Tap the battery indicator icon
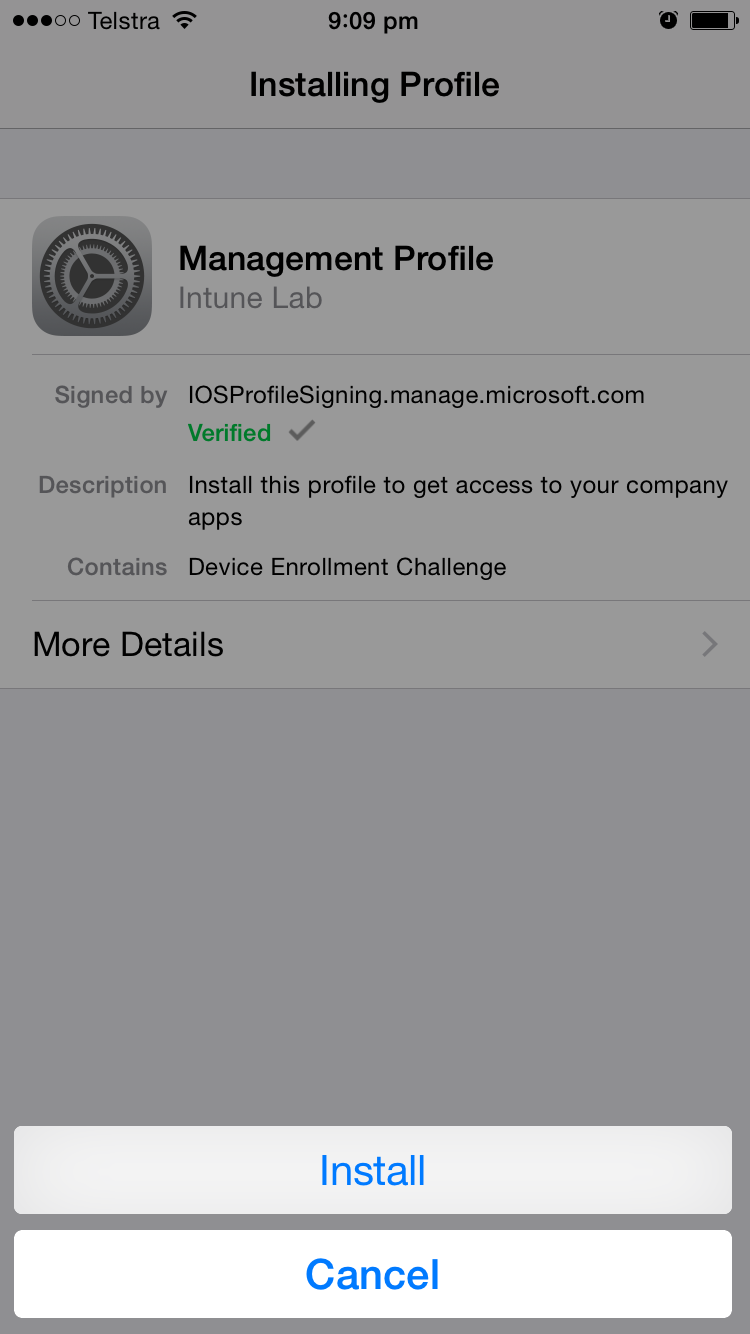 click(x=714, y=20)
